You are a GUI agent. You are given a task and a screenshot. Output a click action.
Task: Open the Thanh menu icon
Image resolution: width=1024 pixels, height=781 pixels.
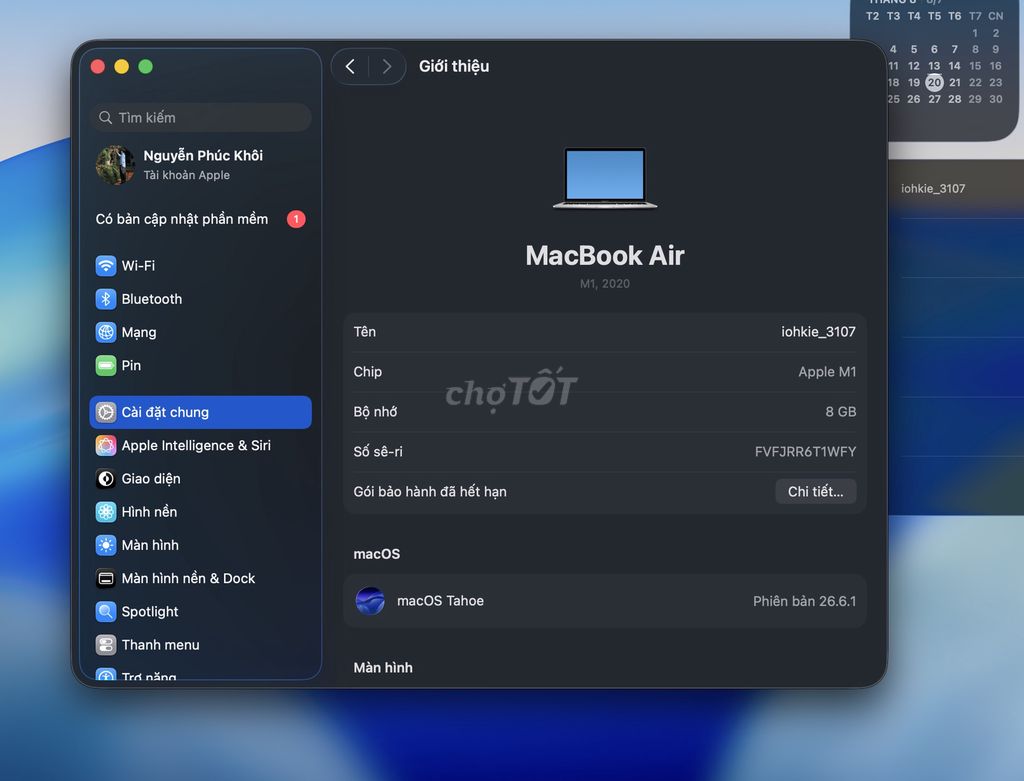coord(106,645)
